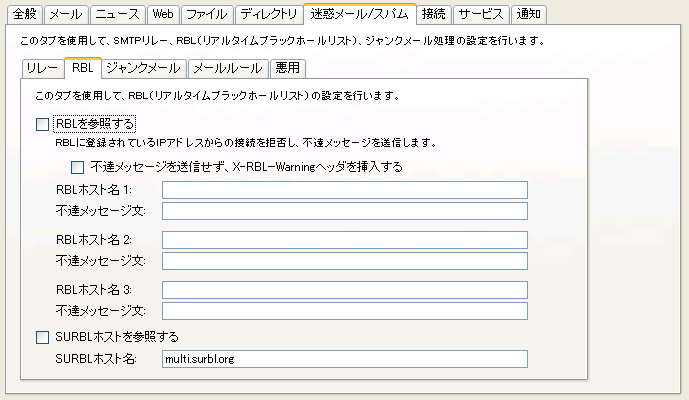The image size is (689, 400).
Task: Switch to the ディレクトリ tab
Action: (268, 14)
